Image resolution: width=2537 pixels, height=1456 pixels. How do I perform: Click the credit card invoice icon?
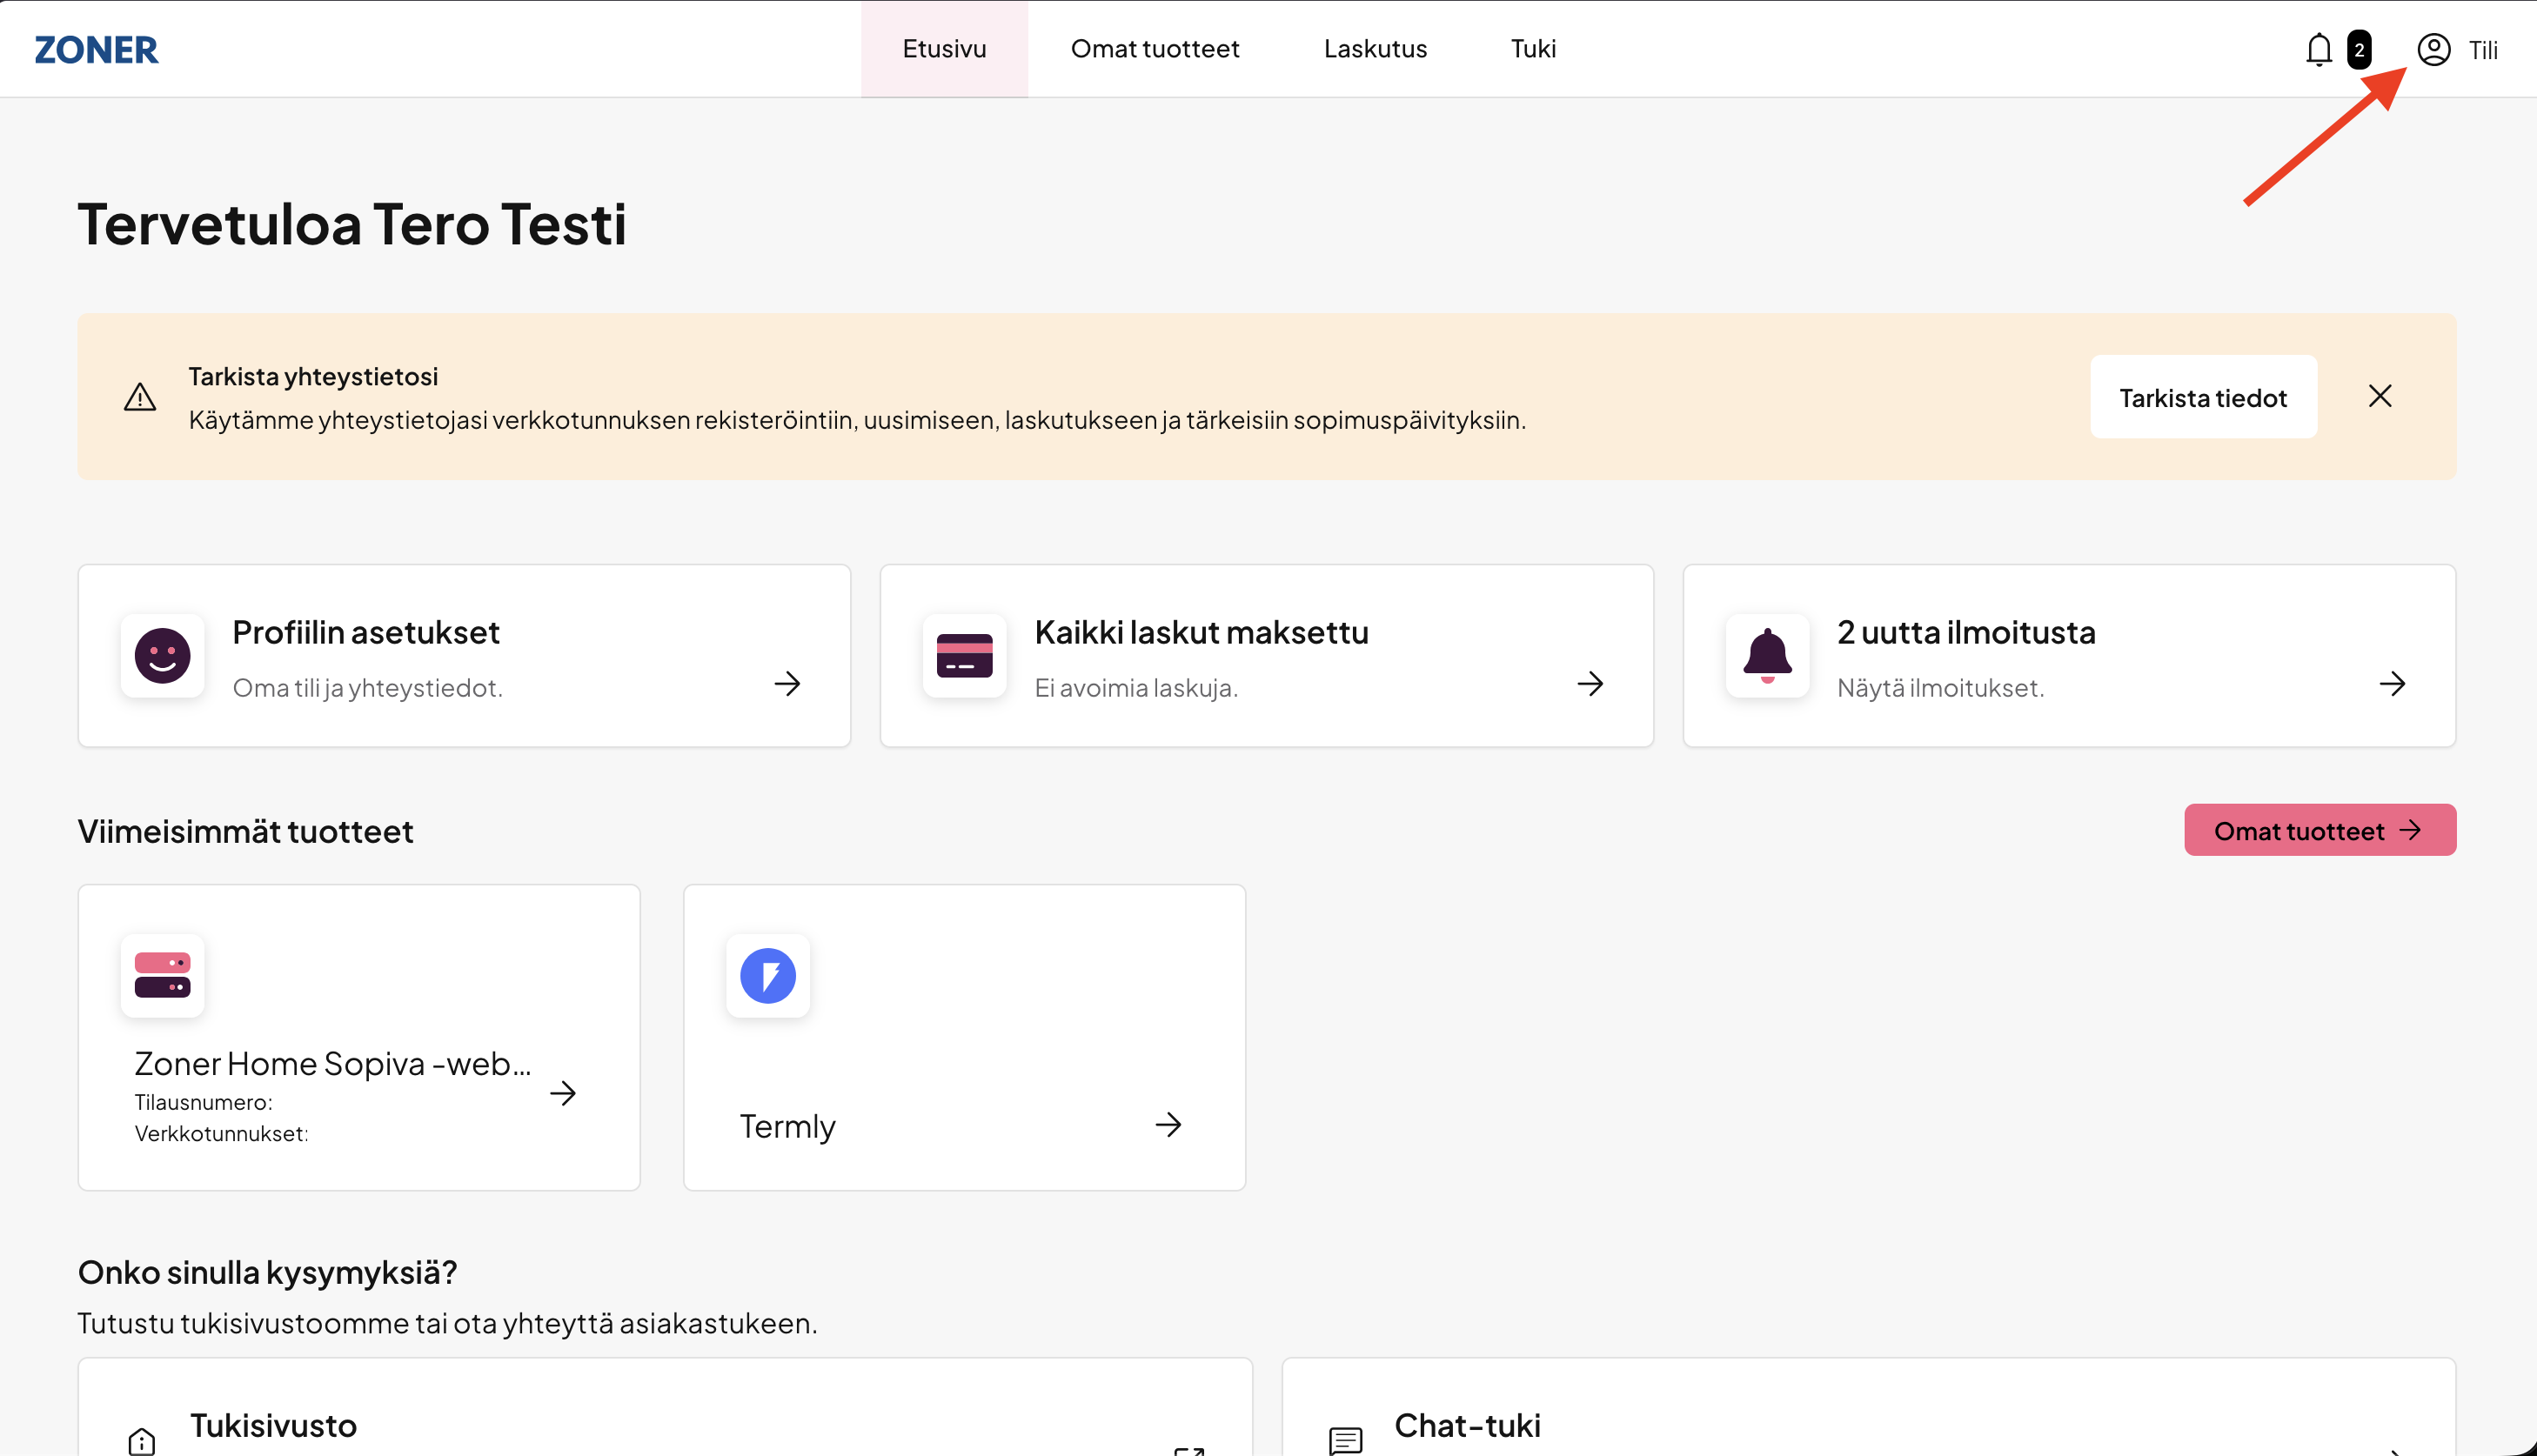(x=964, y=655)
